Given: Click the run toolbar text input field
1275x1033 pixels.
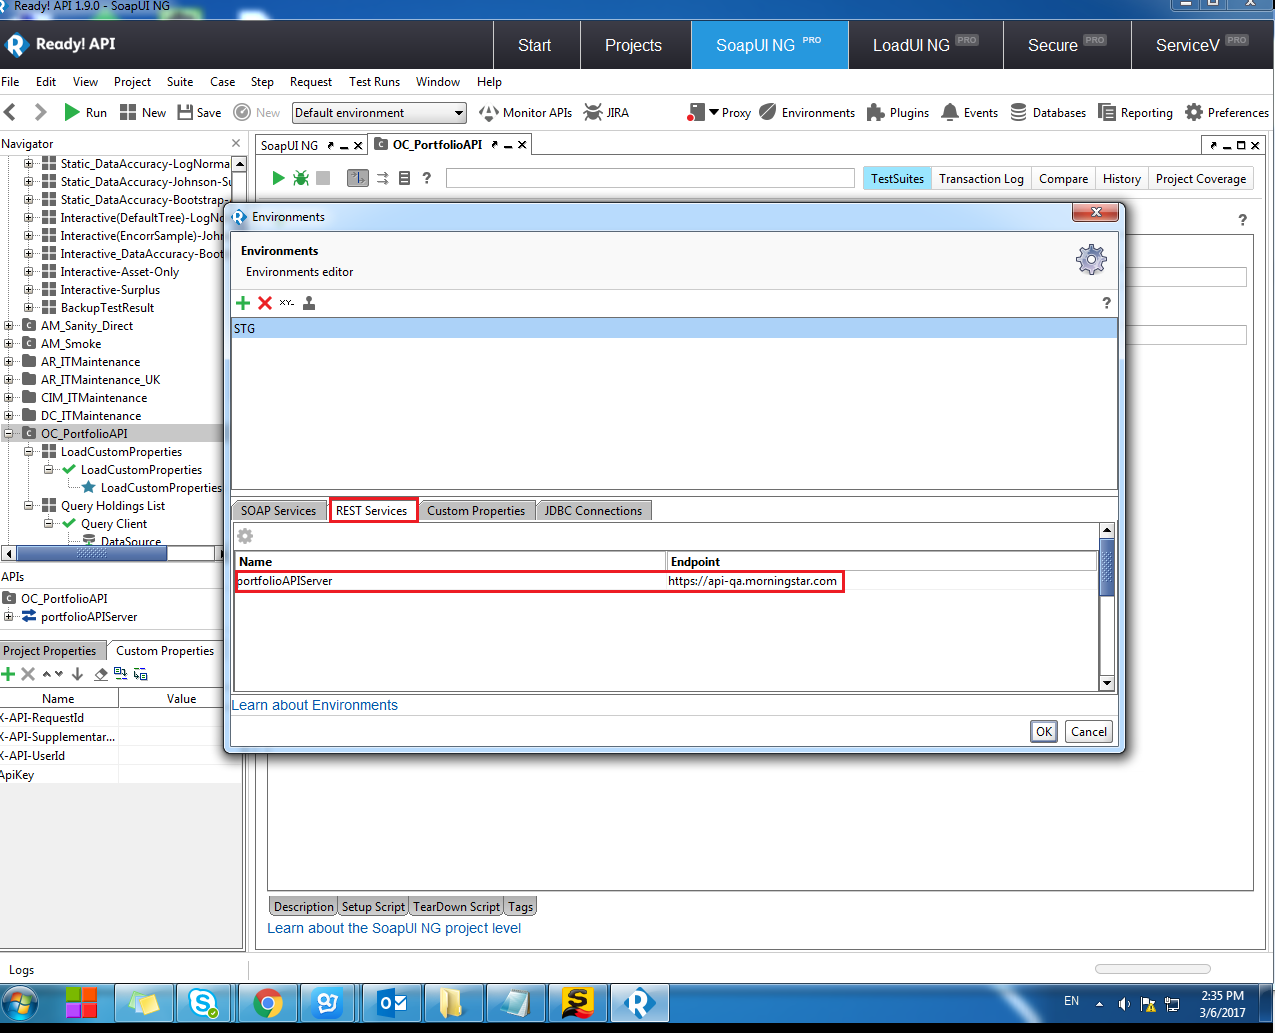Looking at the screenshot, I should pyautogui.click(x=650, y=178).
